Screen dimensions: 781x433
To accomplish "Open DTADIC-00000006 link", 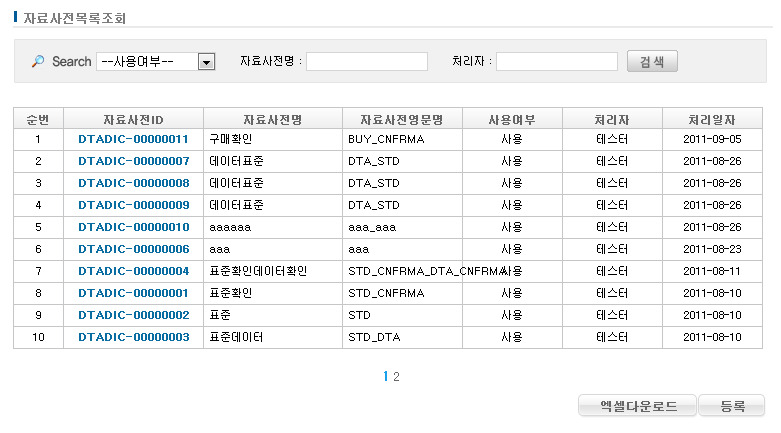I will 133,250.
